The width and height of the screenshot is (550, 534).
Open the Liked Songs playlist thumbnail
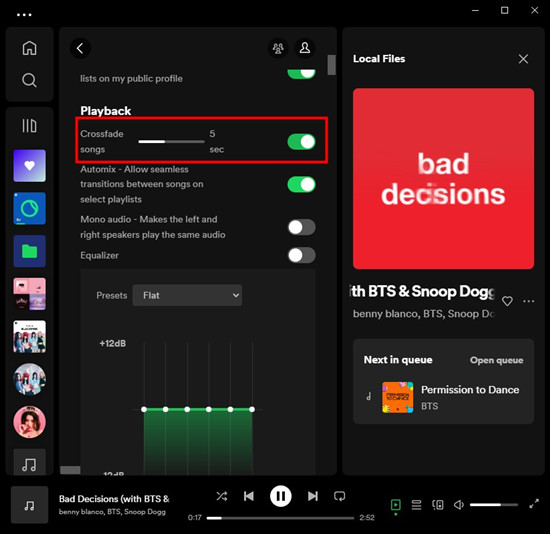click(x=29, y=166)
